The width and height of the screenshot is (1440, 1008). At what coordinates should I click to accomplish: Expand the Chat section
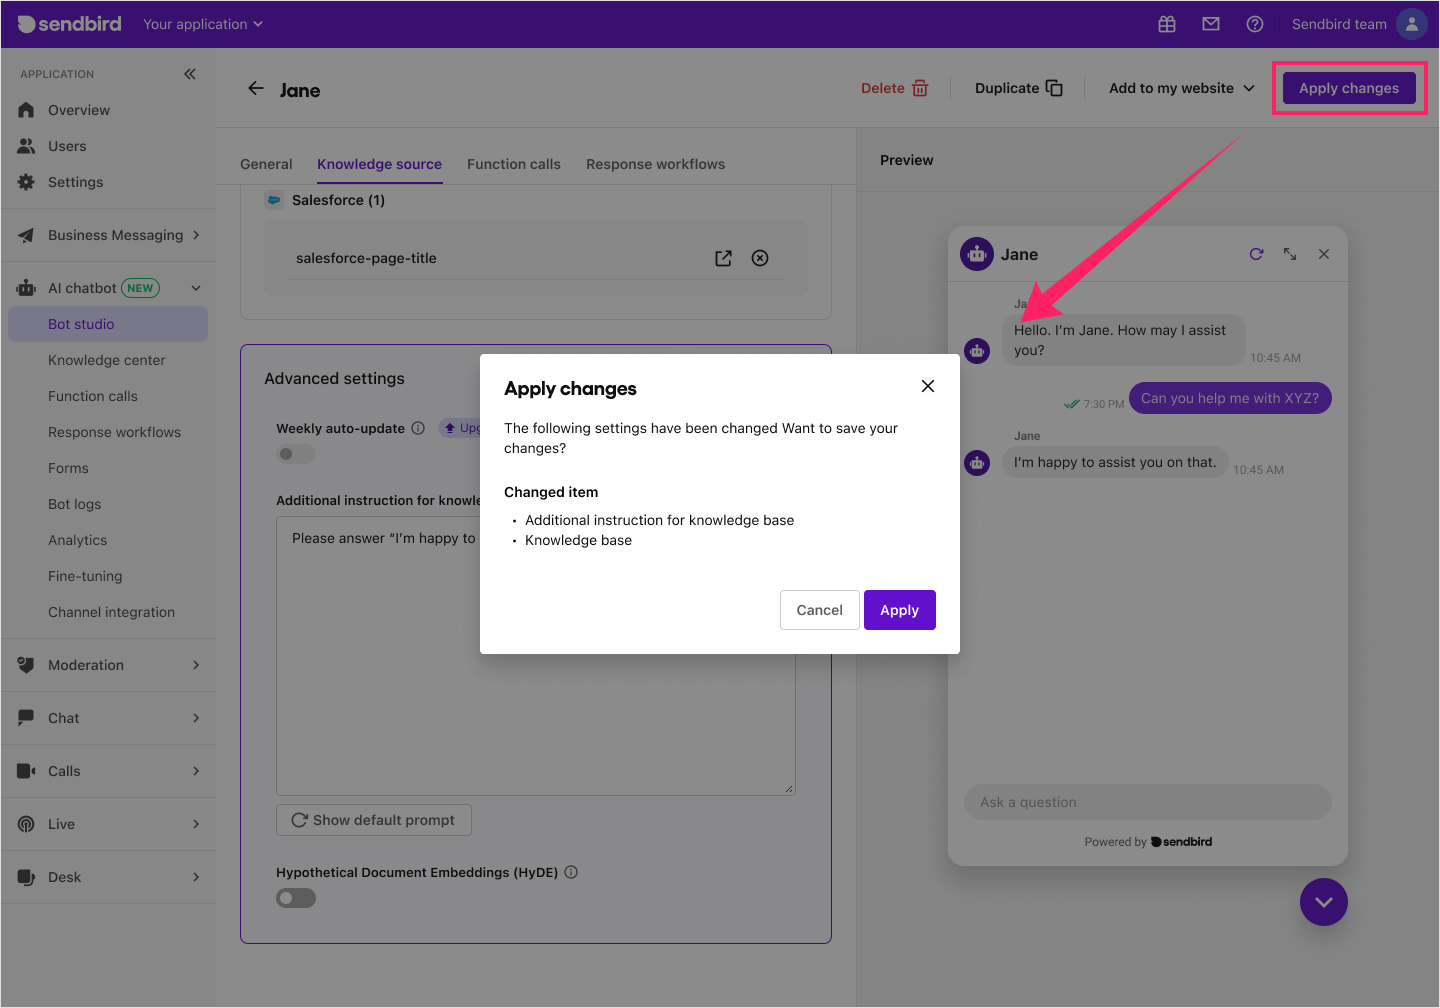tap(108, 718)
